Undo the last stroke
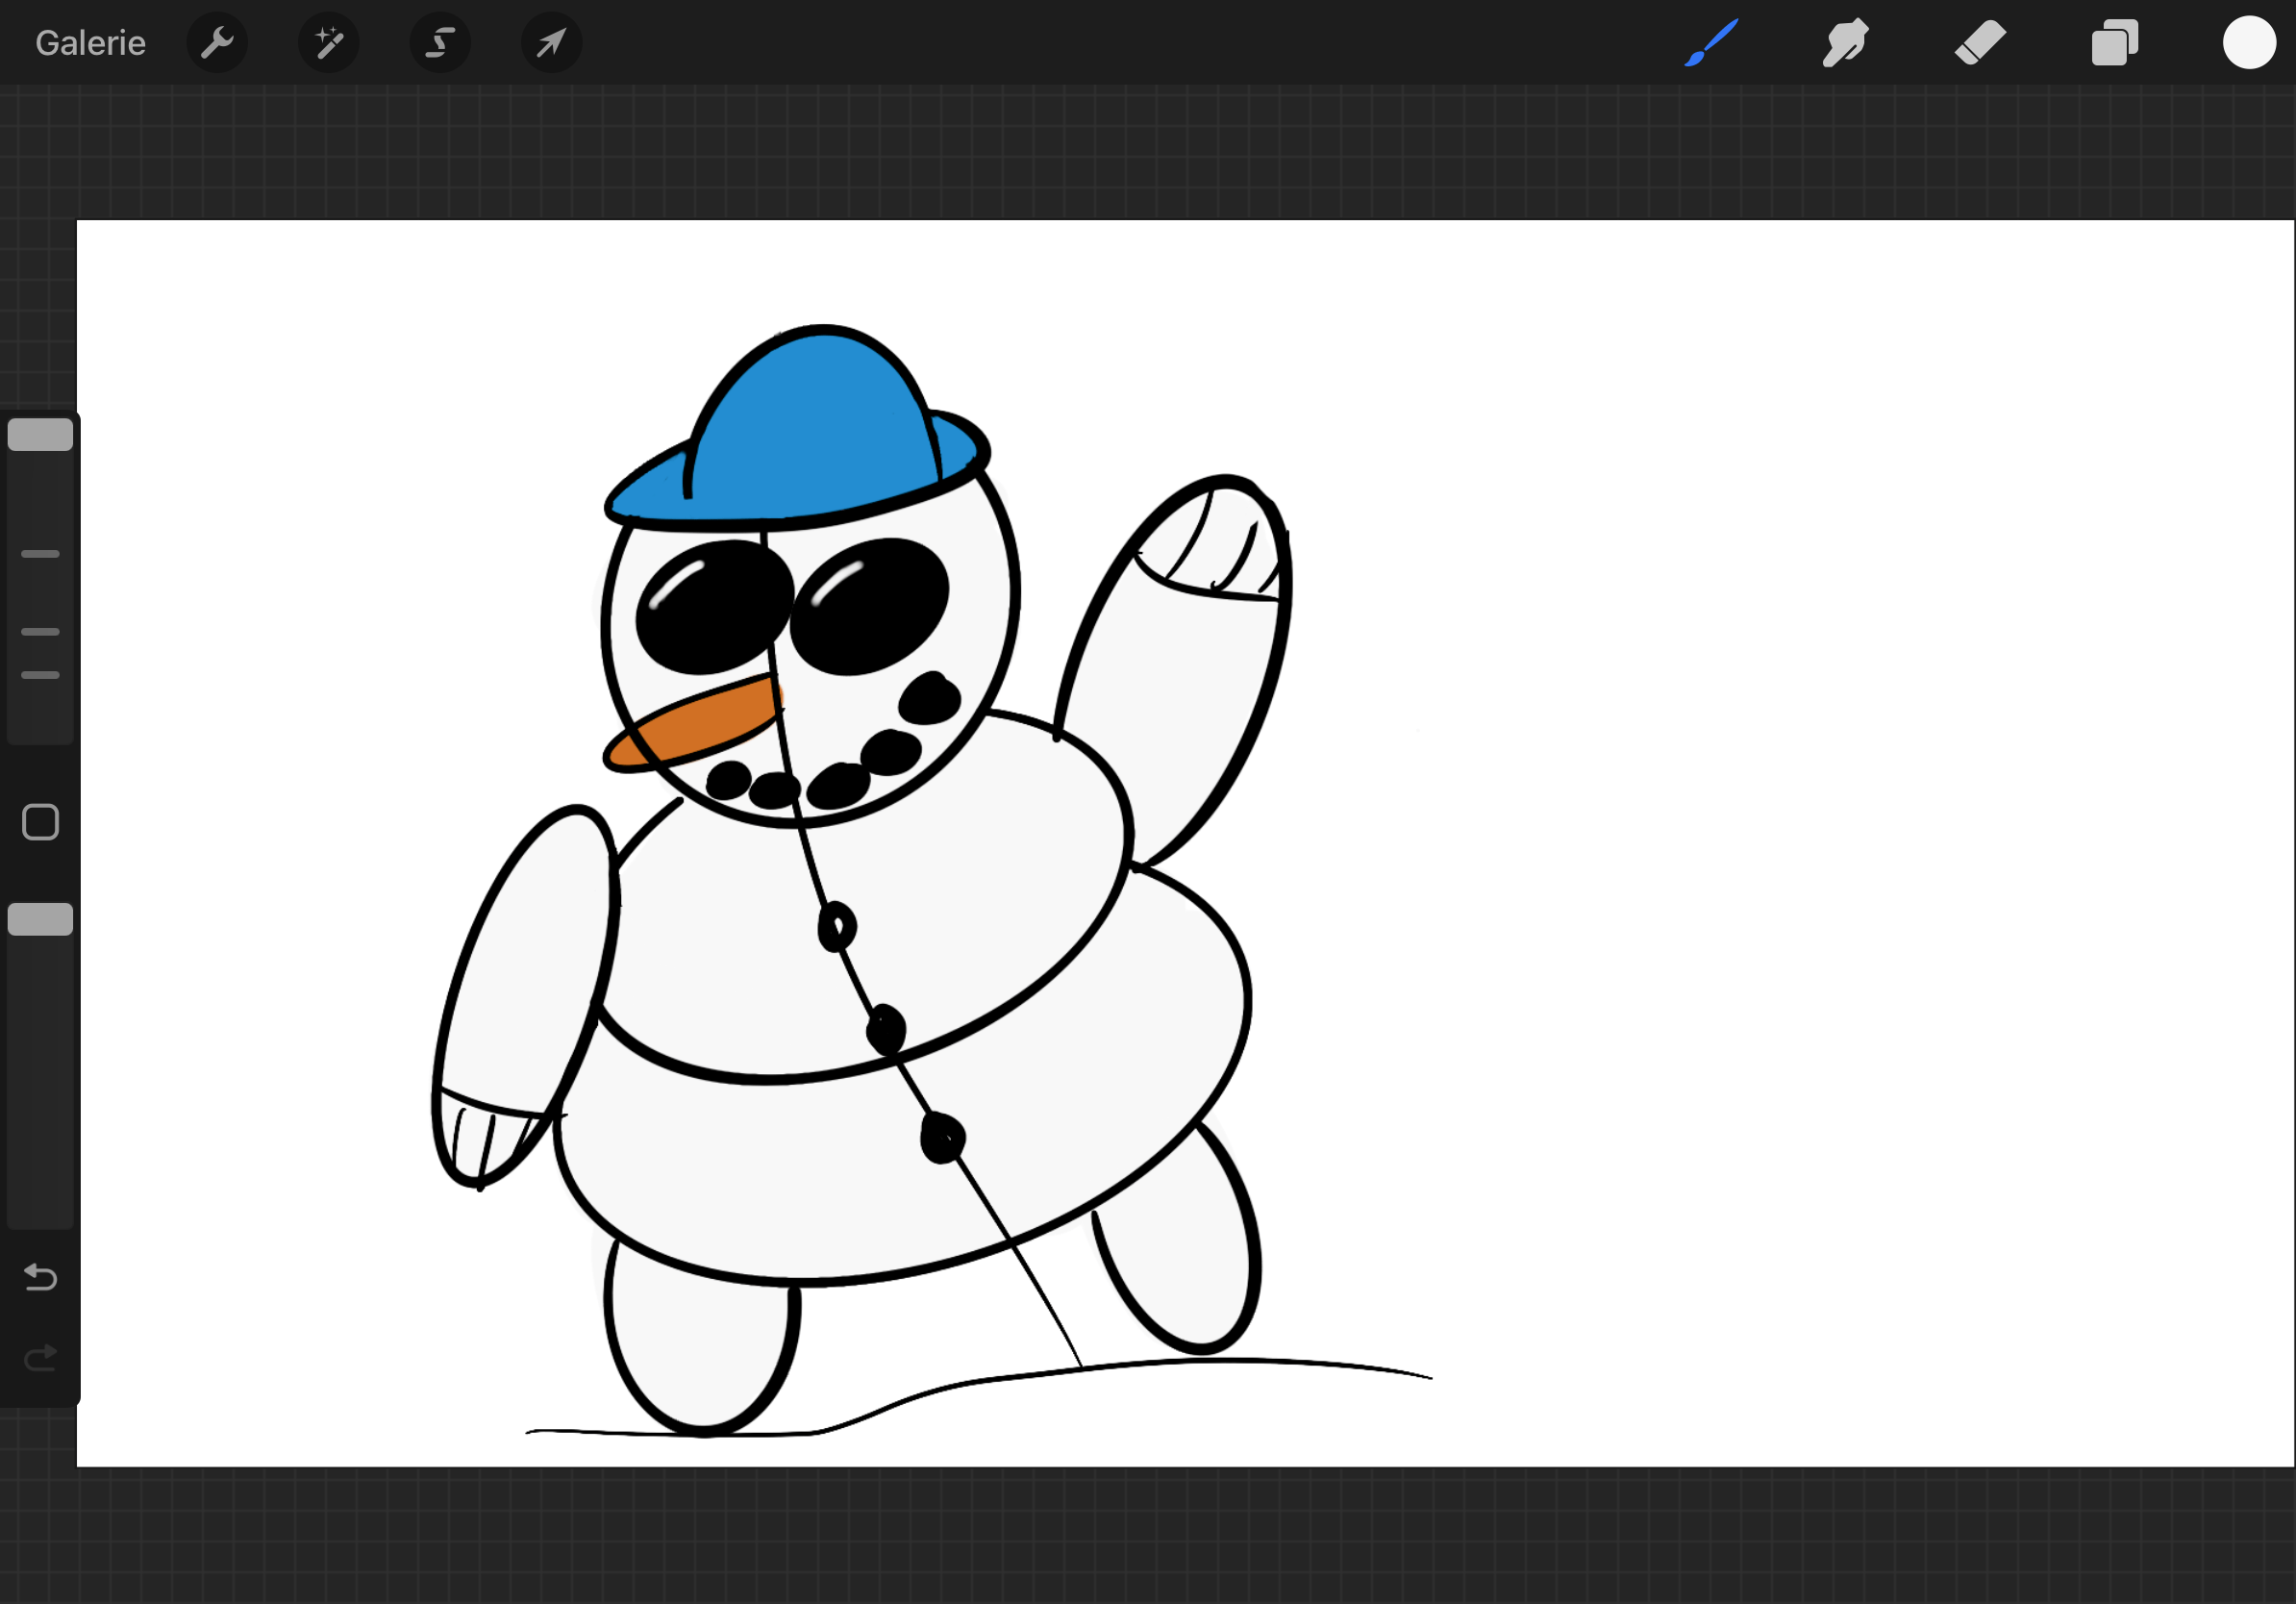The image size is (2296, 1604). coord(40,1277)
